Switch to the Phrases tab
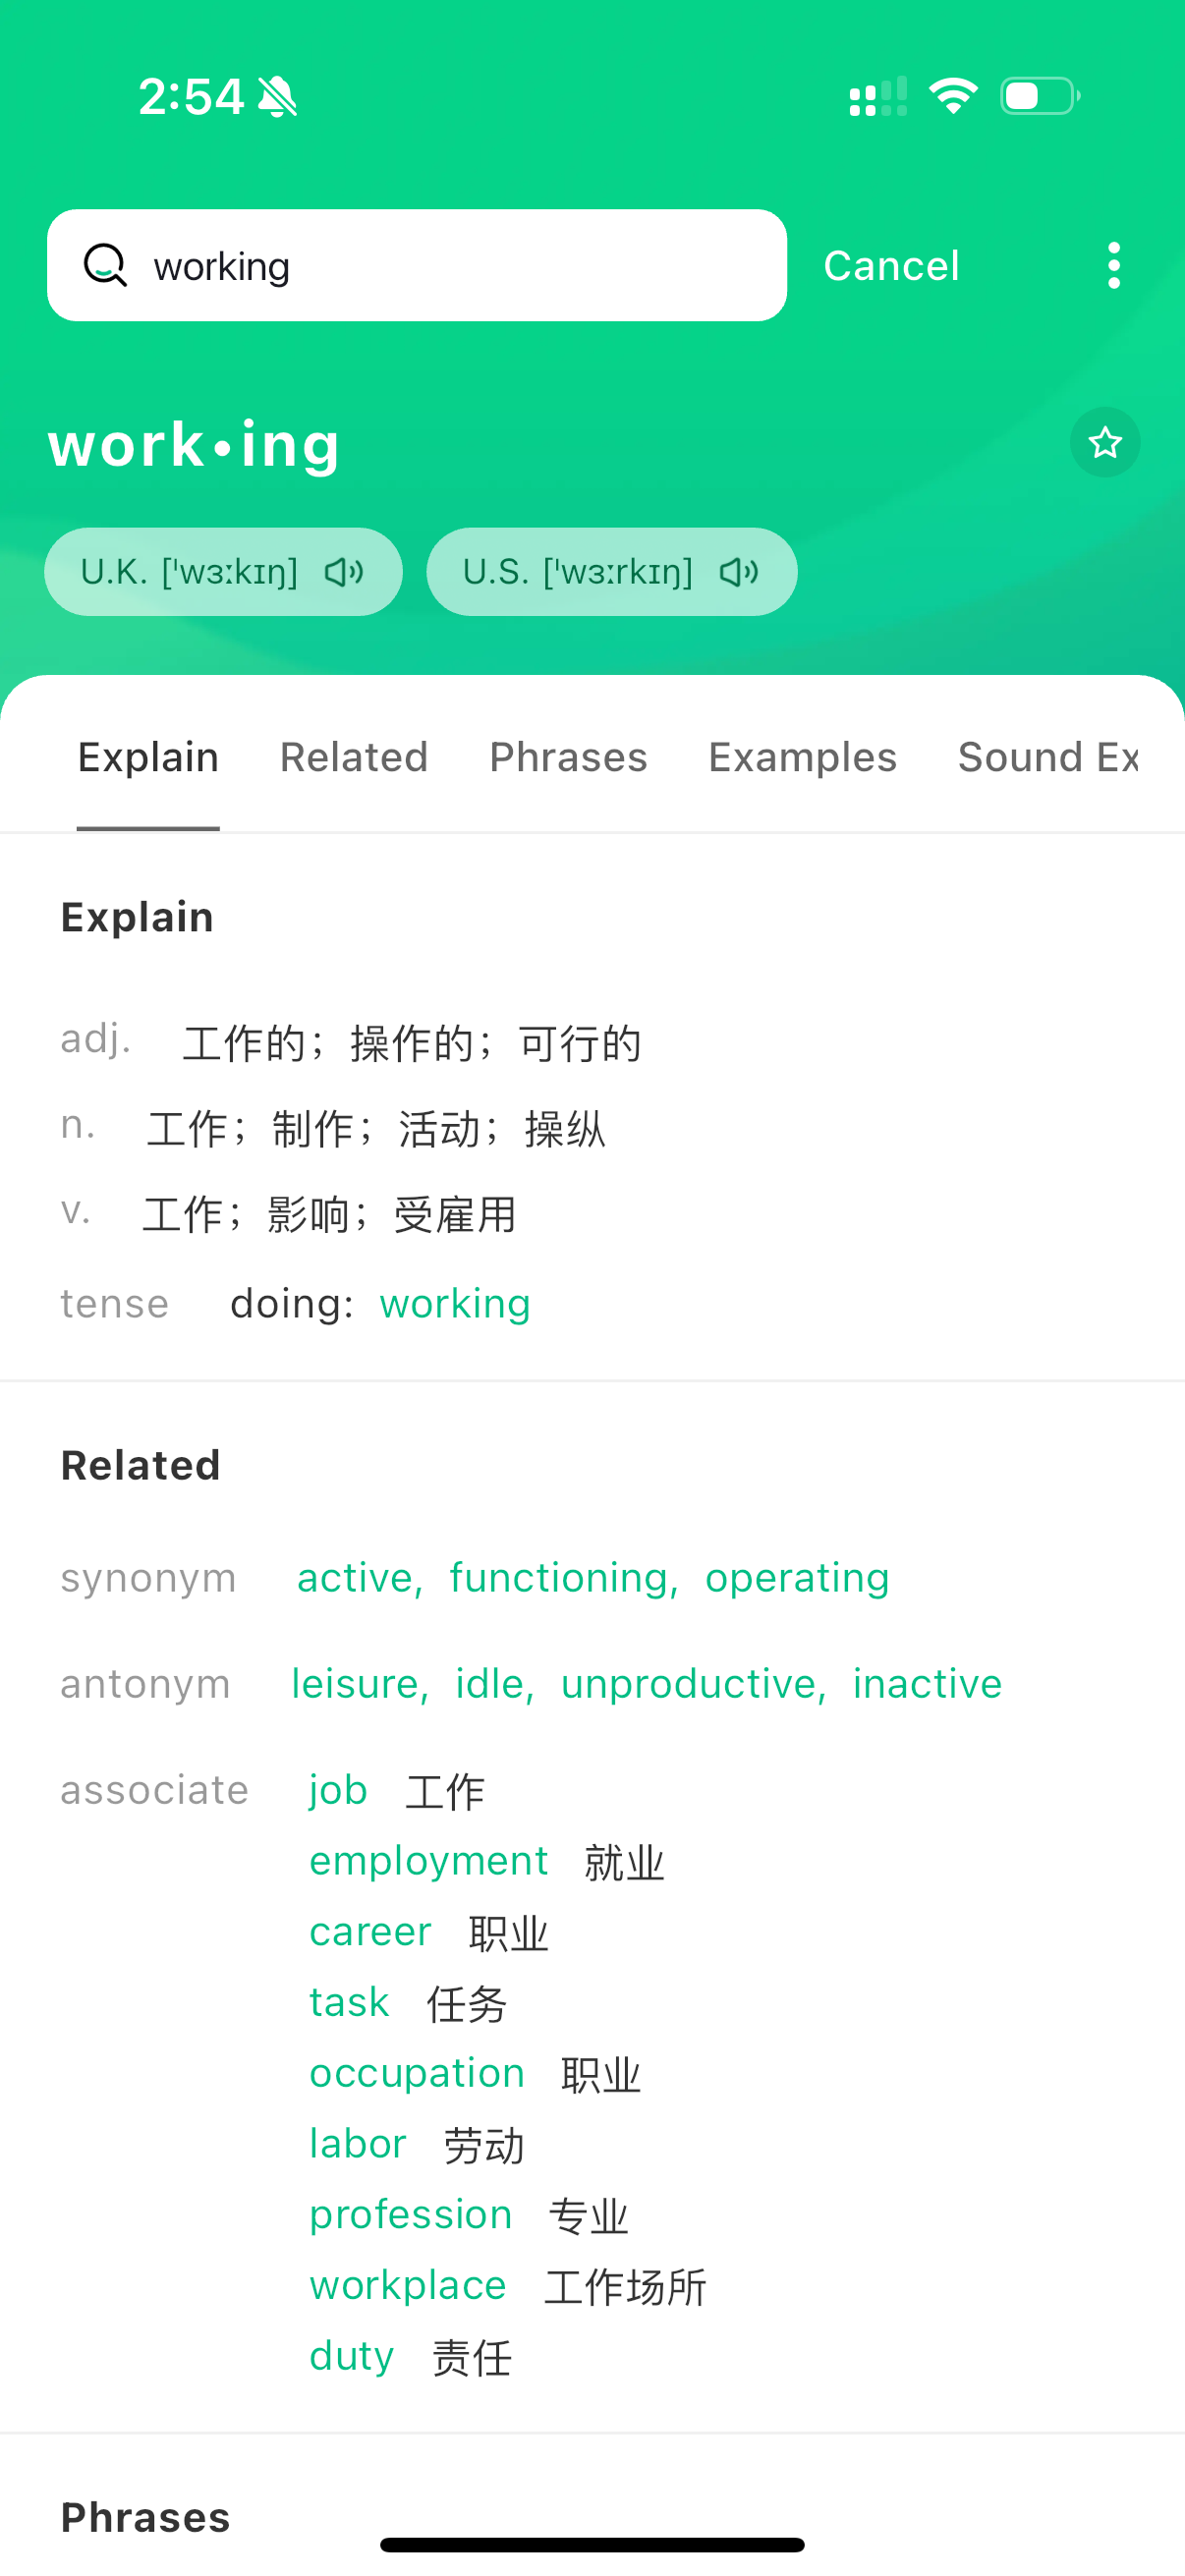This screenshot has height=2576, width=1185. tap(568, 757)
